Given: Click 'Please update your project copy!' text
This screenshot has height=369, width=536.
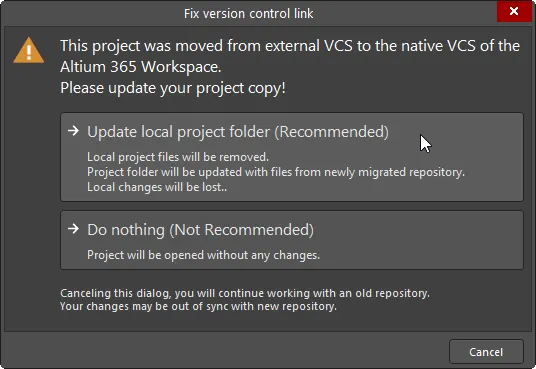Looking at the screenshot, I should pyautogui.click(x=173, y=88).
